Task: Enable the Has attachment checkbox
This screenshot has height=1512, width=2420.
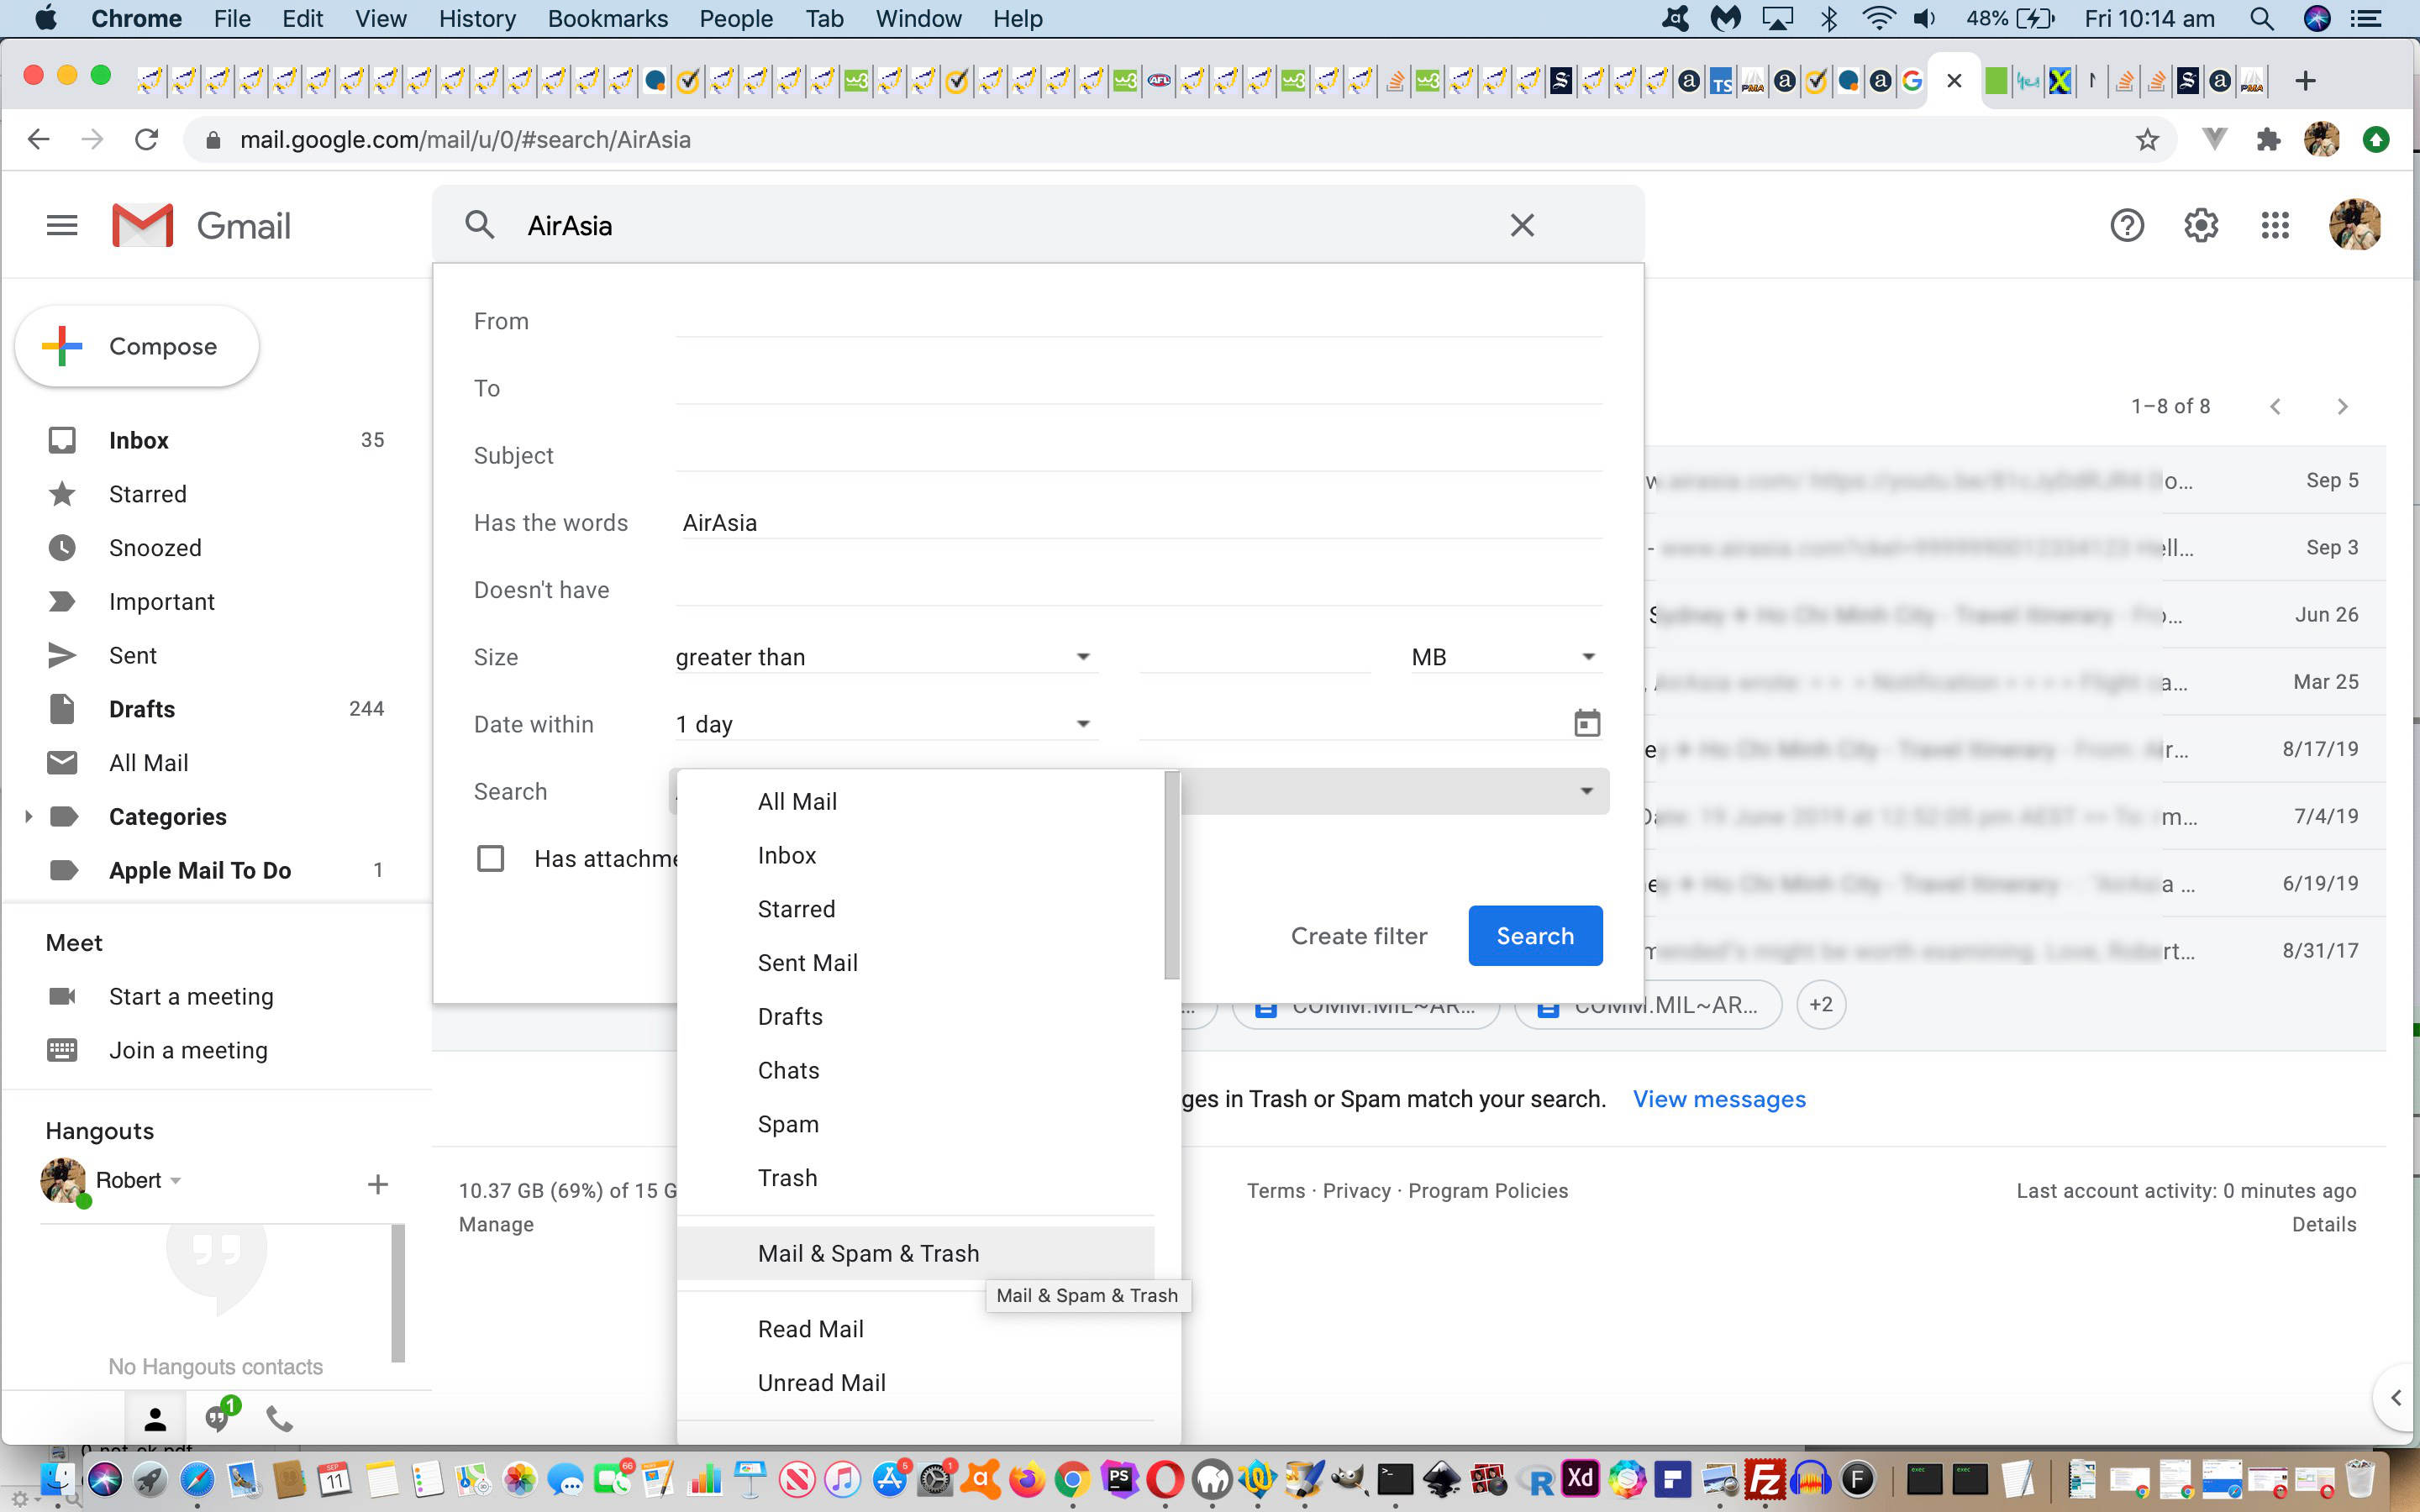Action: [x=491, y=858]
